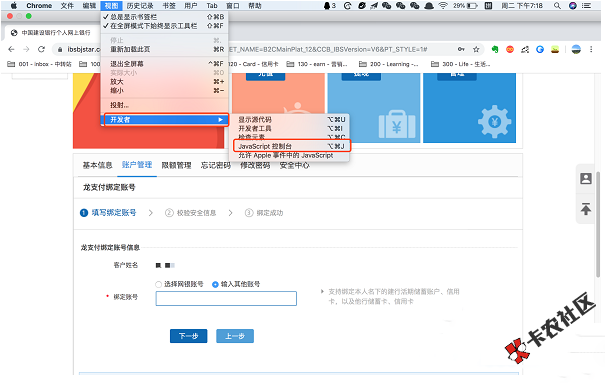The width and height of the screenshot is (605, 383).
Task: Click the hat icon in menu bar
Action: pos(429,6)
